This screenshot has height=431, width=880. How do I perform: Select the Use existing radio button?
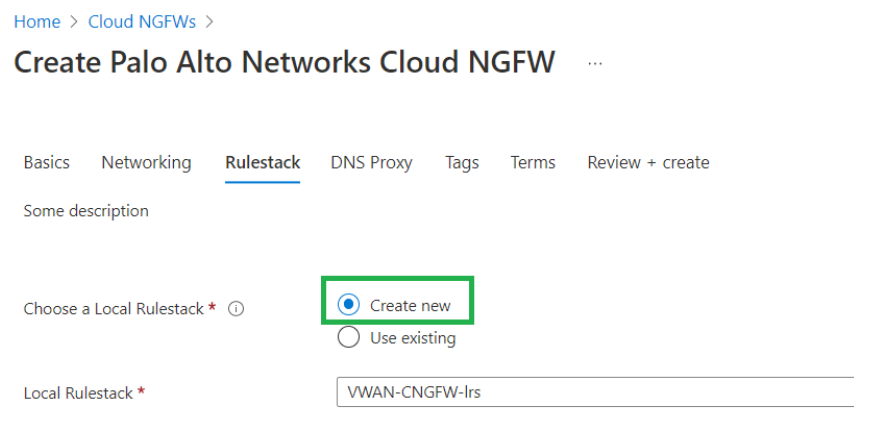coord(349,338)
